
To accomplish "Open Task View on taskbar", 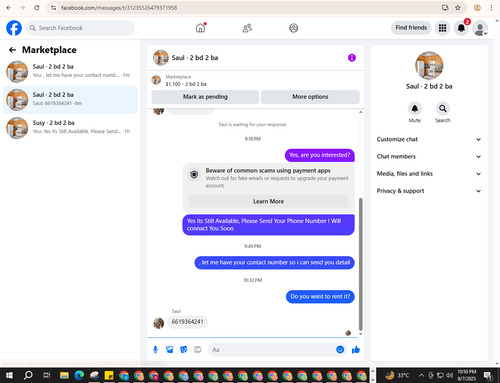I will point(47,376).
